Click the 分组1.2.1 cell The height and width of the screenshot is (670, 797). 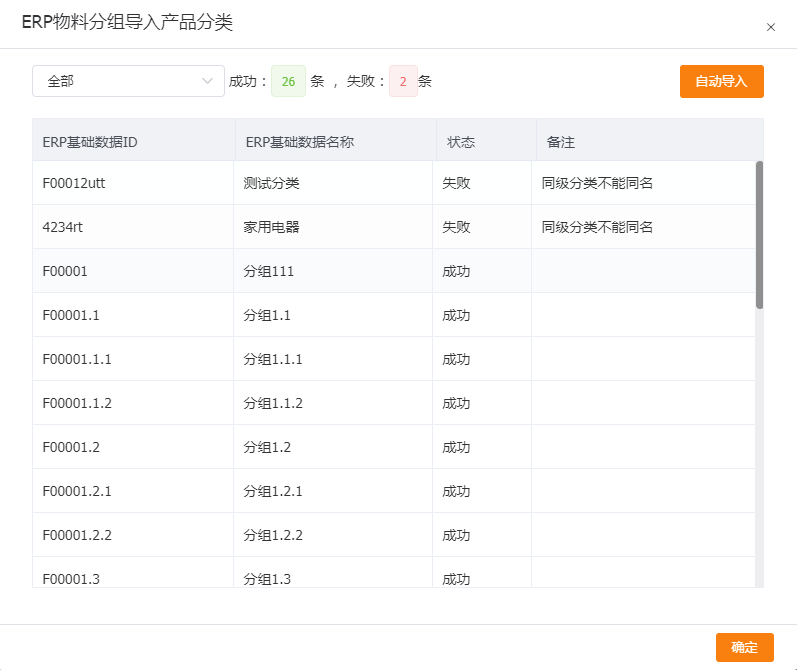click(x=273, y=491)
